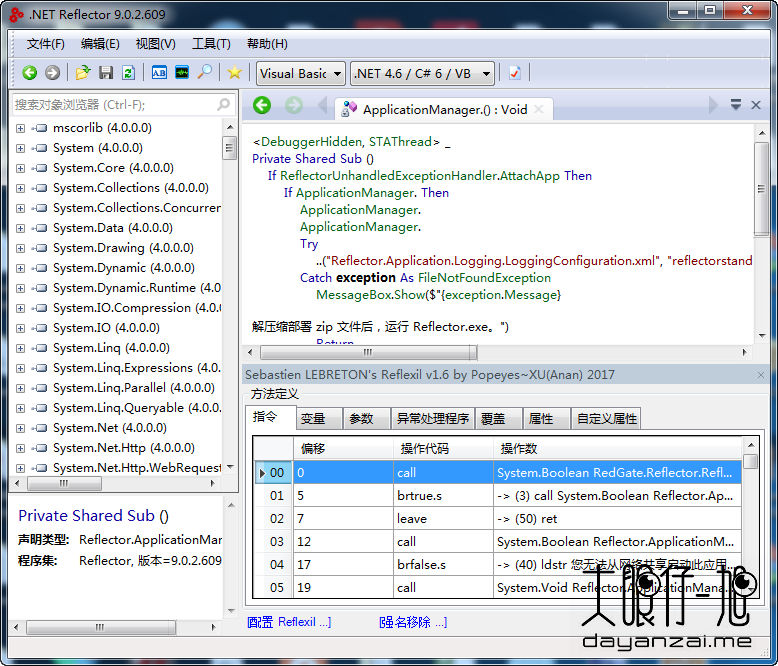Image resolution: width=778 pixels, height=666 pixels.
Task: Click faded forward arrow in code tab bar
Action: (294, 105)
